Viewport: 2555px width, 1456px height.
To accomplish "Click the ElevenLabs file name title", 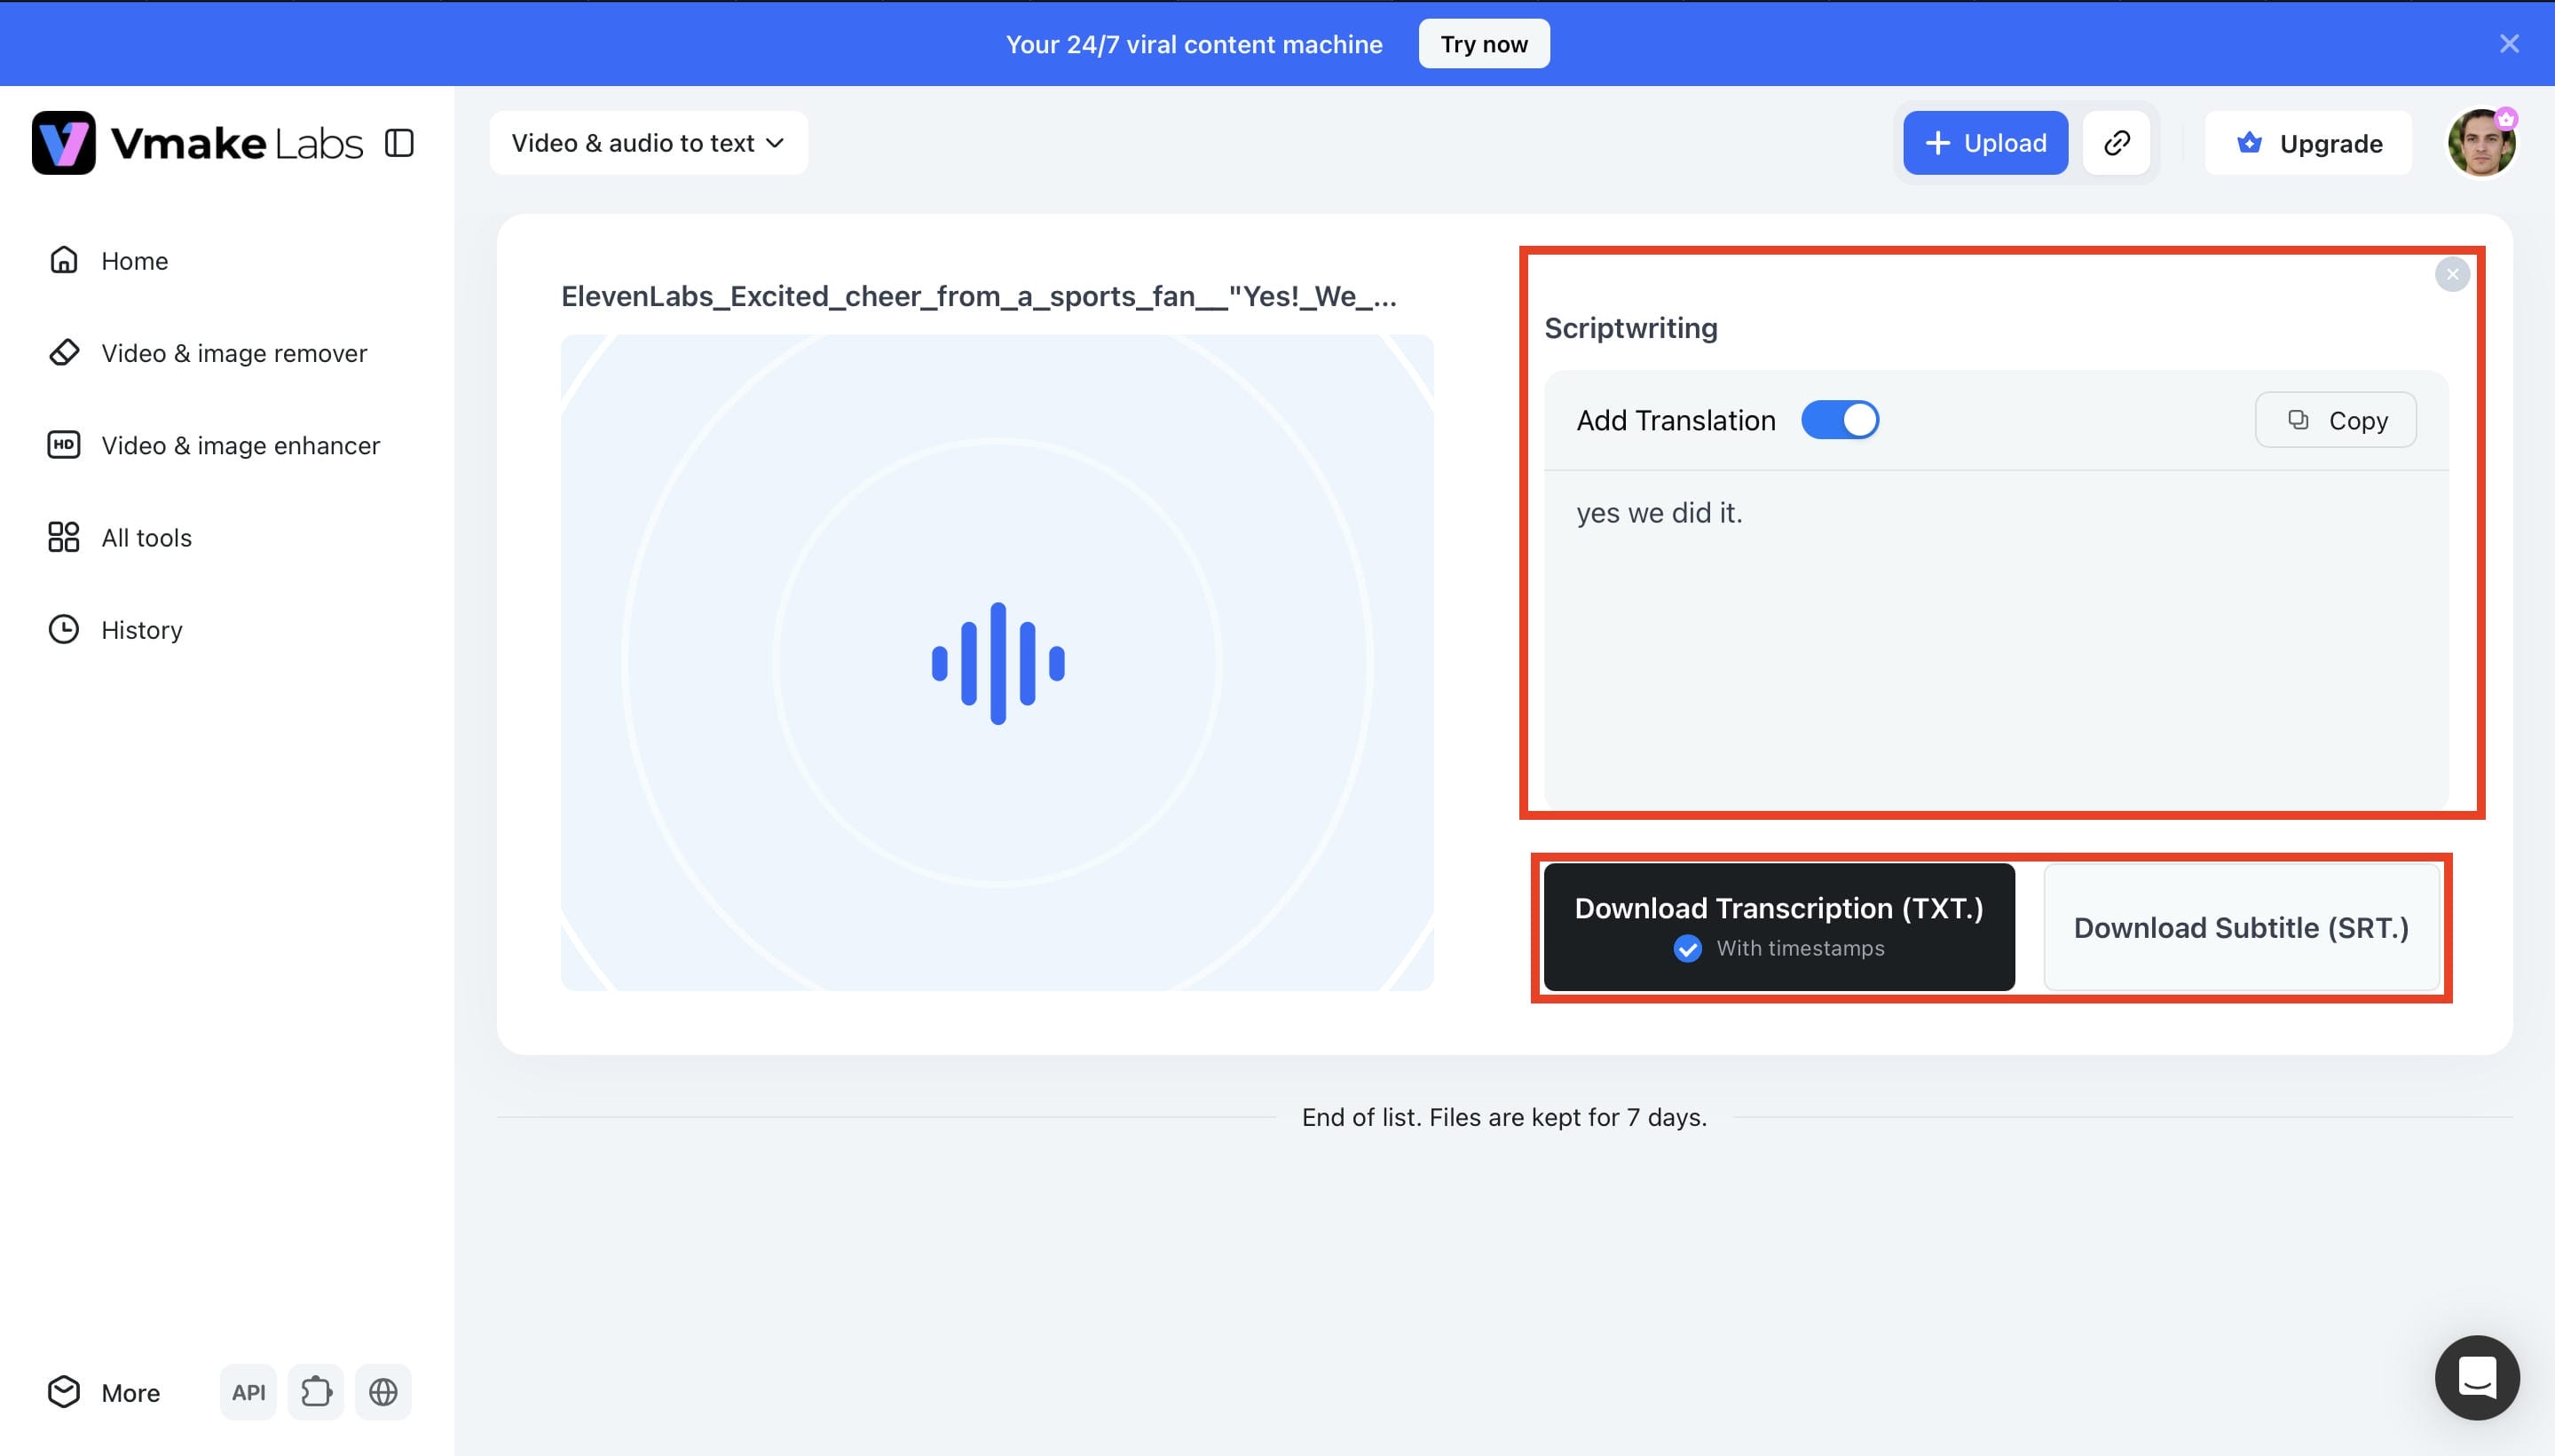I will point(979,296).
